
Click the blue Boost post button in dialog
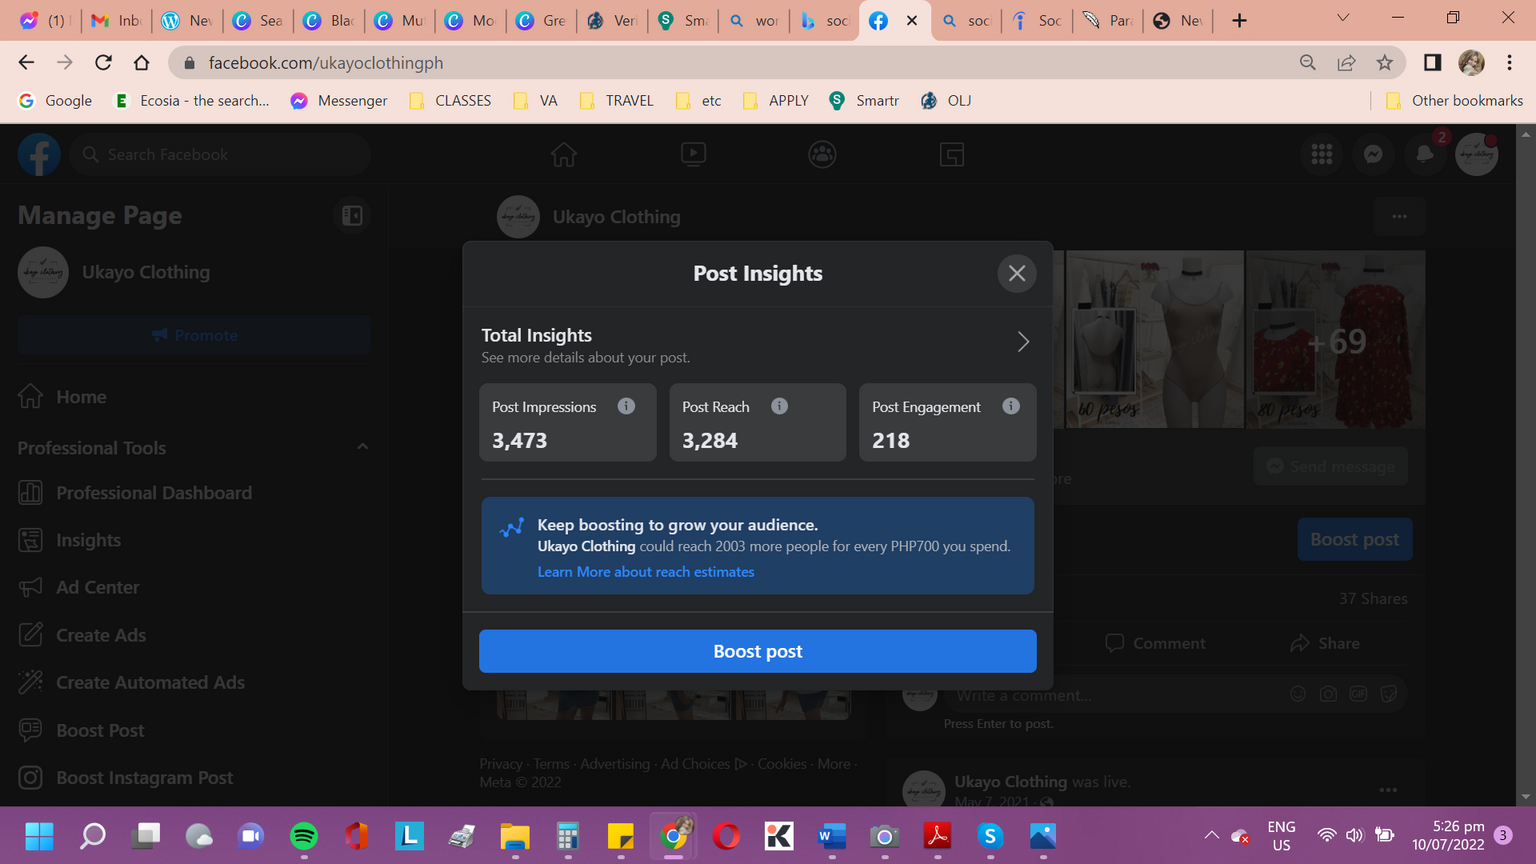tap(757, 651)
